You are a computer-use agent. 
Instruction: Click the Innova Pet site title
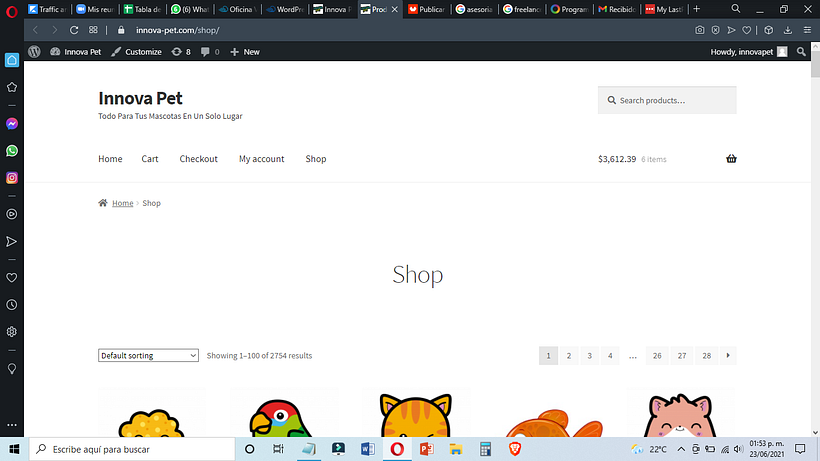[x=140, y=98]
